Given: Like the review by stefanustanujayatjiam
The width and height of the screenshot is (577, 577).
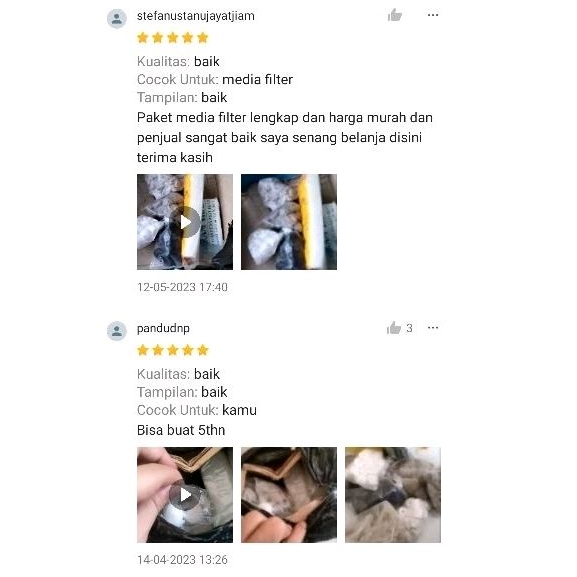Looking at the screenshot, I should pyautogui.click(x=394, y=15).
